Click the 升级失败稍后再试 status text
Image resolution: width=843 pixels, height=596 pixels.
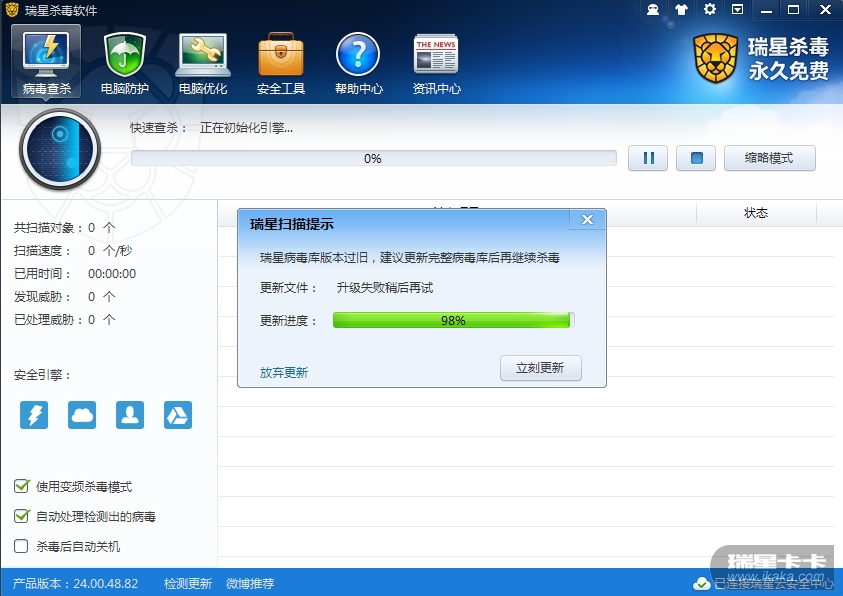point(385,288)
